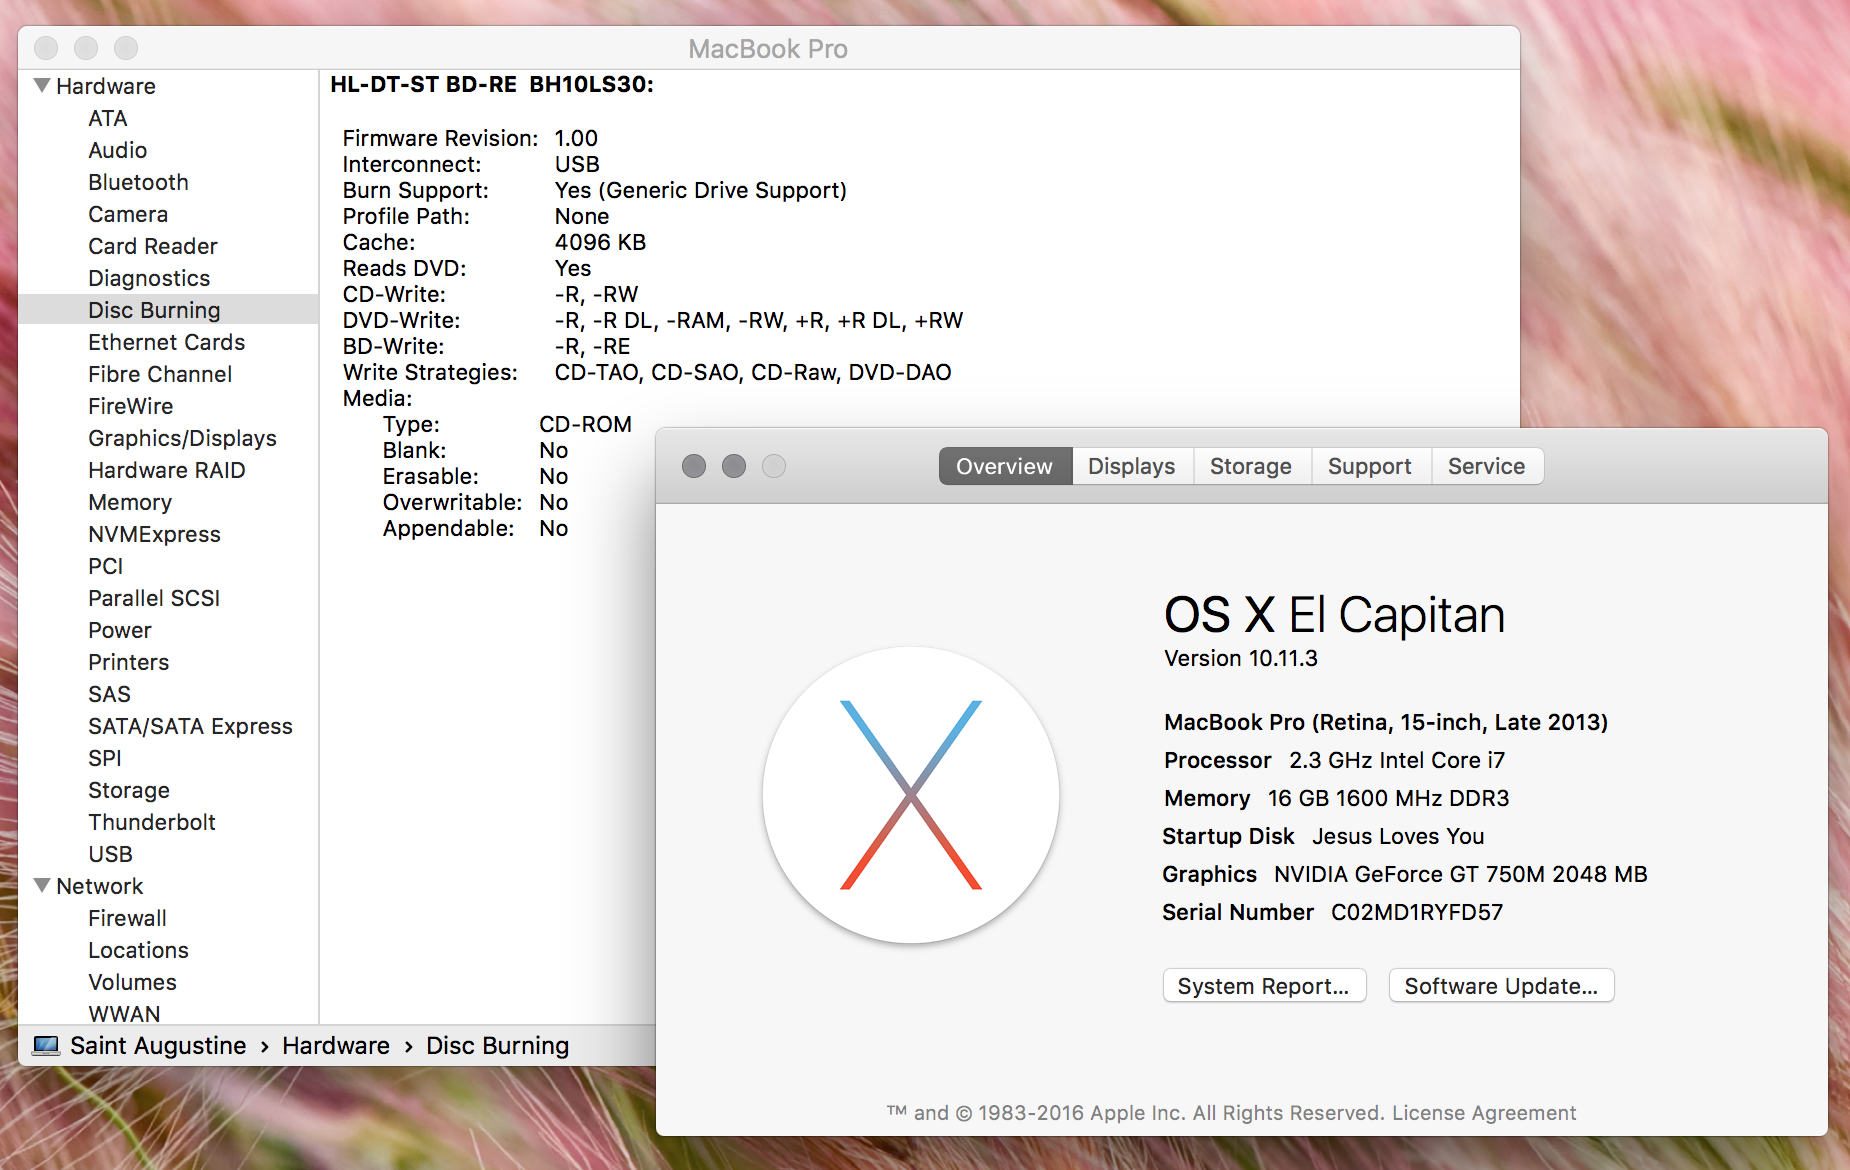Select NVMExpress in the sidebar
Screen dimensions: 1850x1170
tap(155, 534)
